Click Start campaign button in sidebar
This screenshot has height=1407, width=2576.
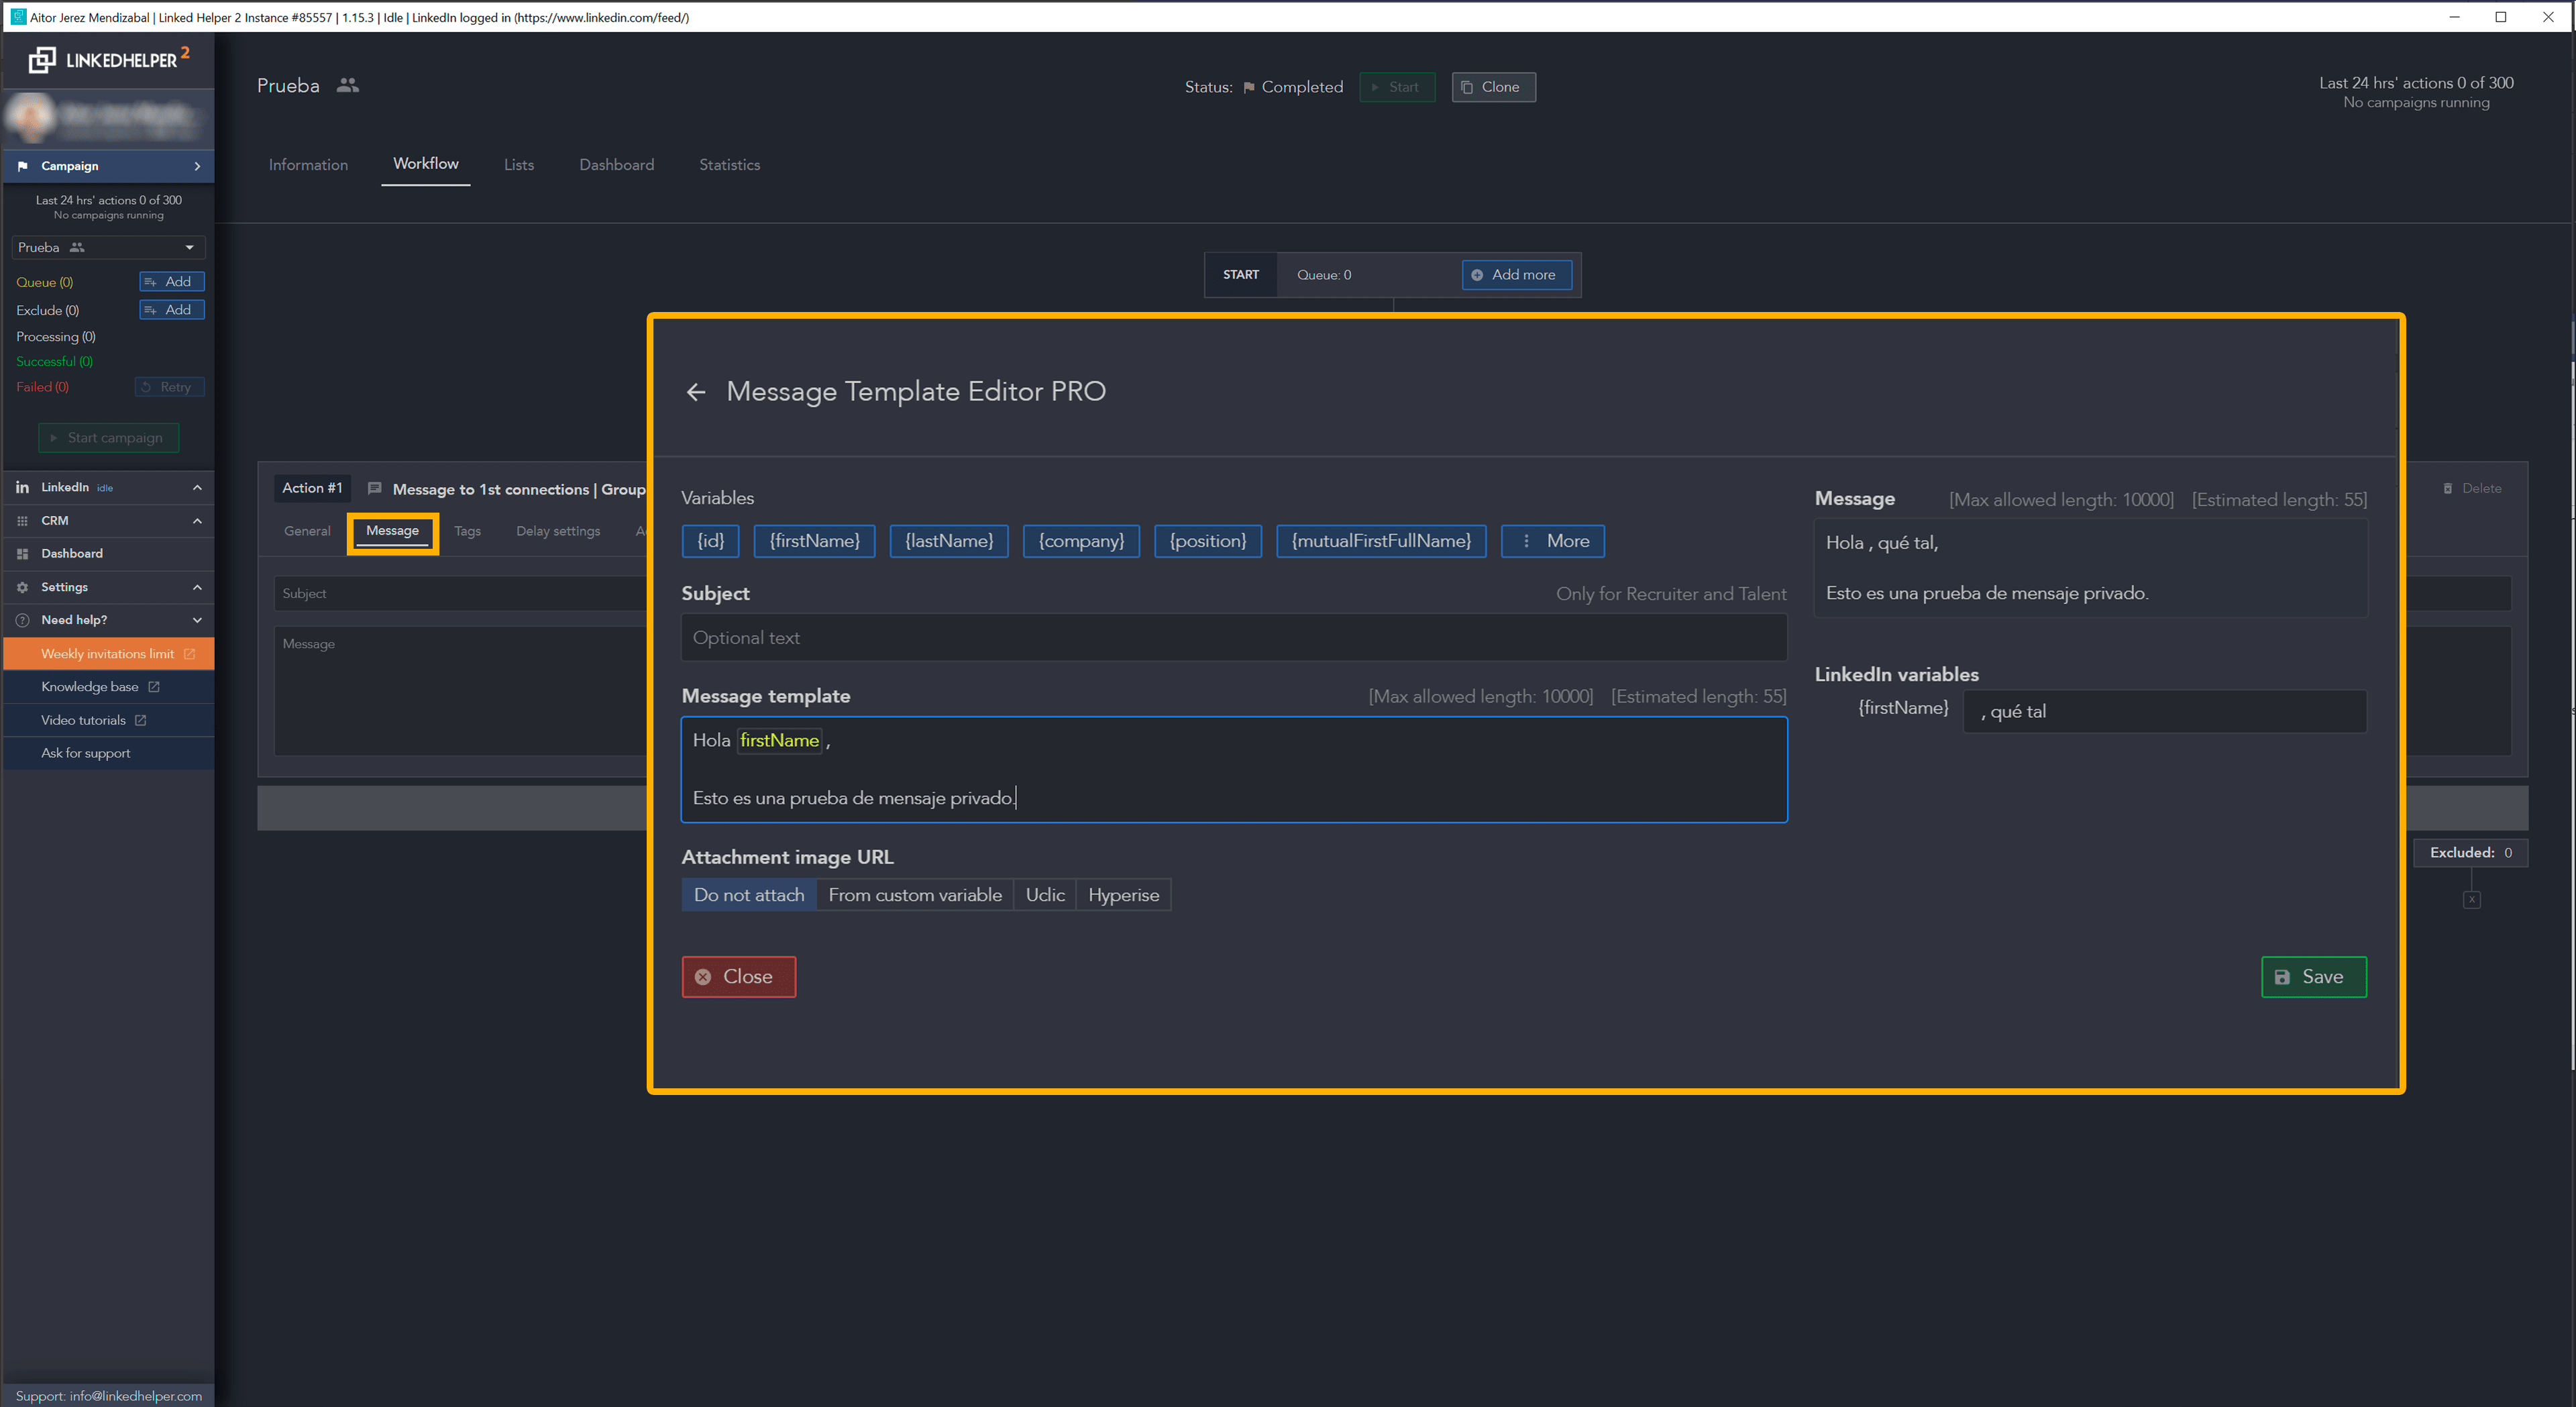(x=108, y=438)
